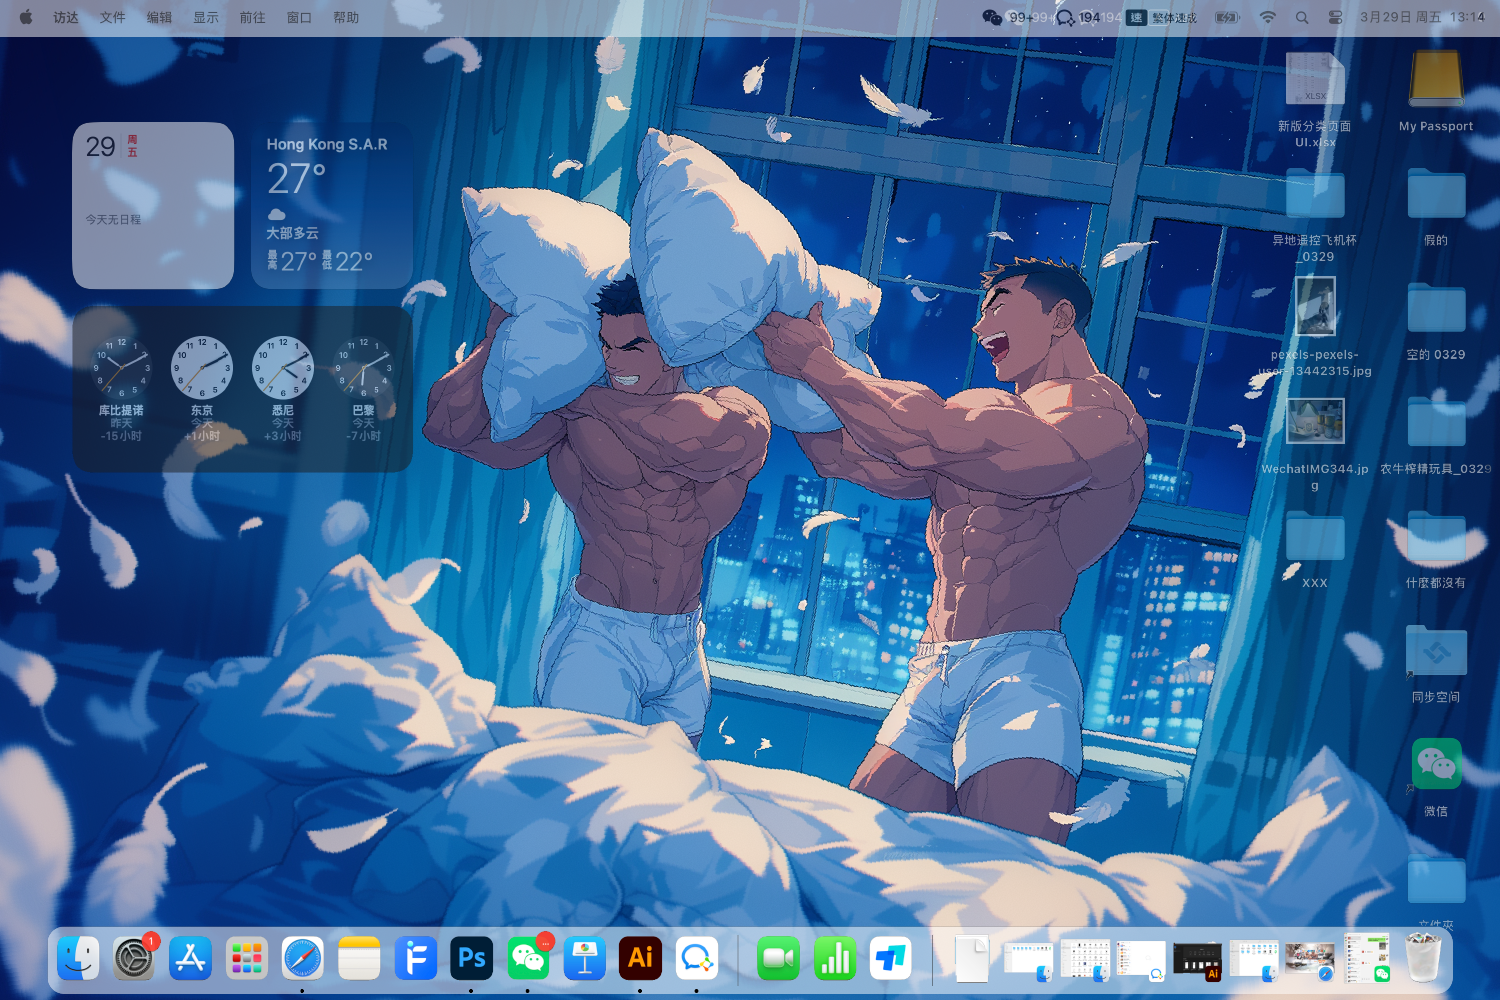The width and height of the screenshot is (1500, 1000).
Task: Open the Wi-Fi status menu
Action: tap(1267, 18)
